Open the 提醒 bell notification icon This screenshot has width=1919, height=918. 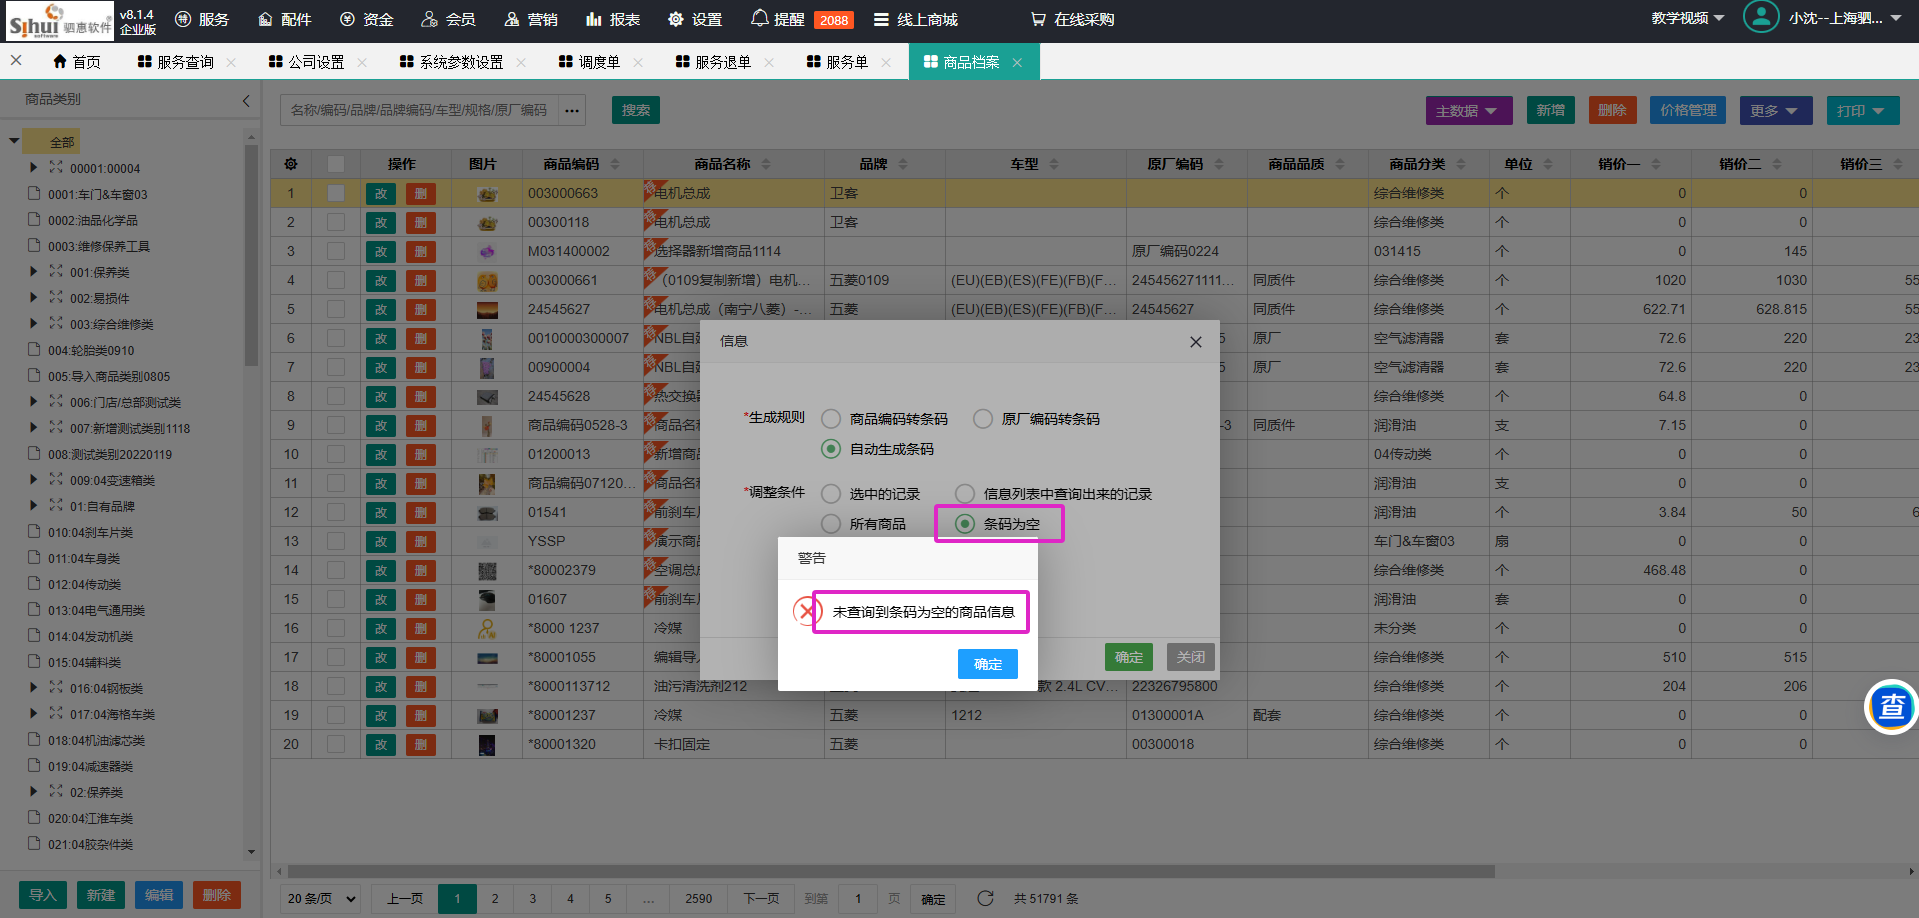(760, 19)
